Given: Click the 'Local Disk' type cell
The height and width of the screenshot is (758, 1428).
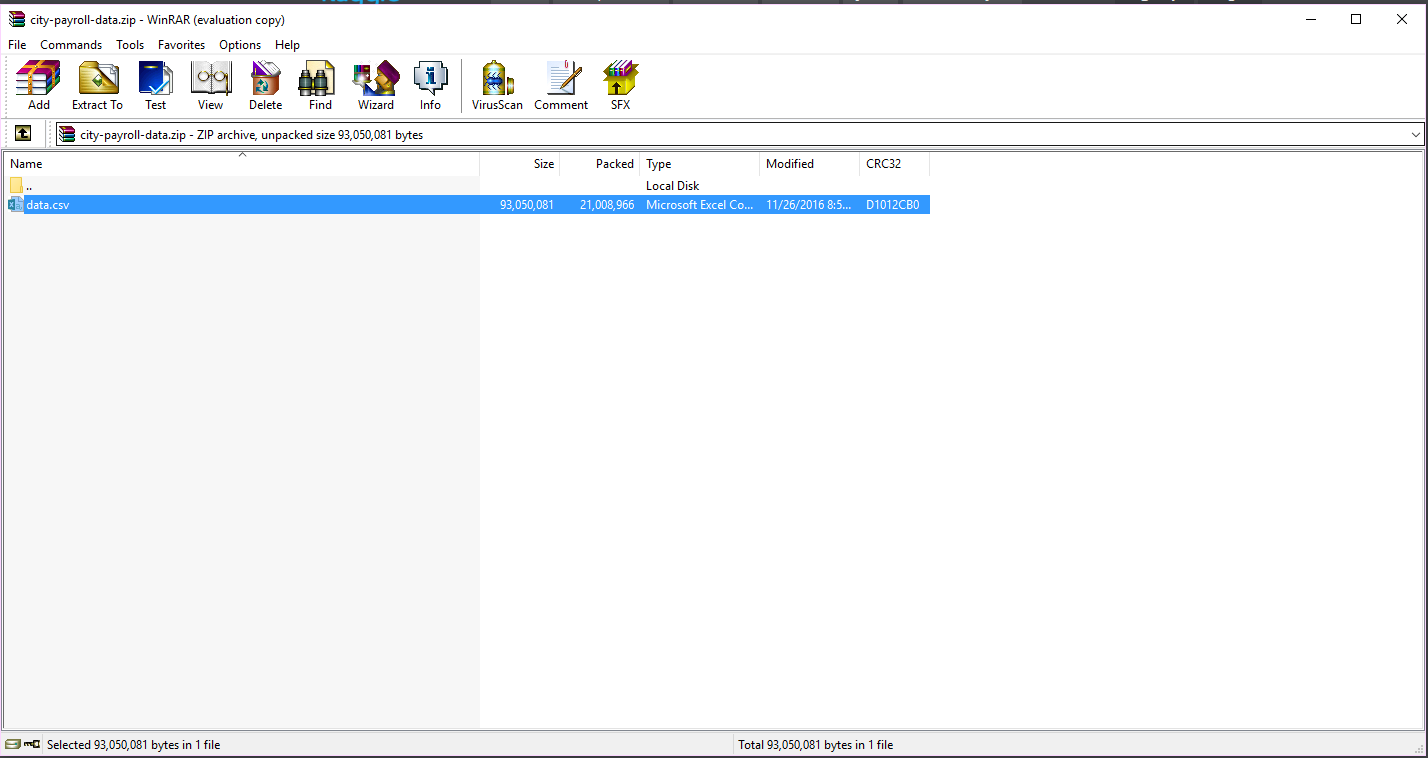Looking at the screenshot, I should coord(673,186).
